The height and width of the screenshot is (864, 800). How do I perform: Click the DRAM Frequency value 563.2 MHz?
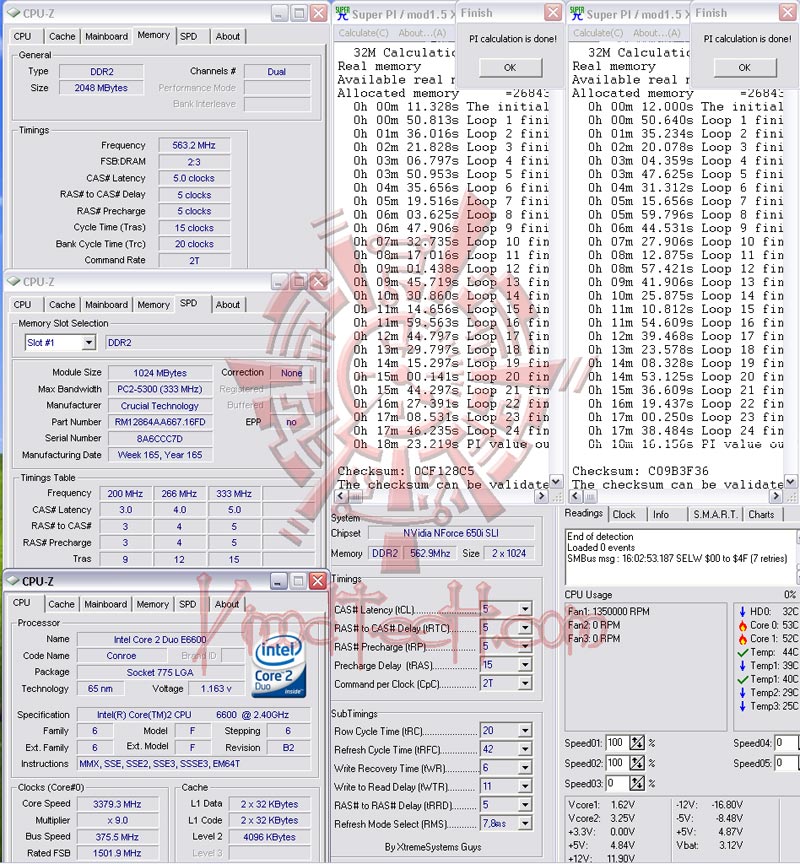click(194, 145)
